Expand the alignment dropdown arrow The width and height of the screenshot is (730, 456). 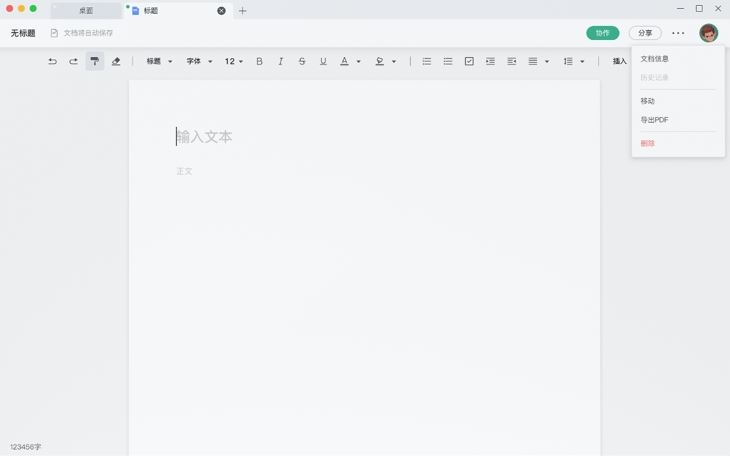point(547,61)
